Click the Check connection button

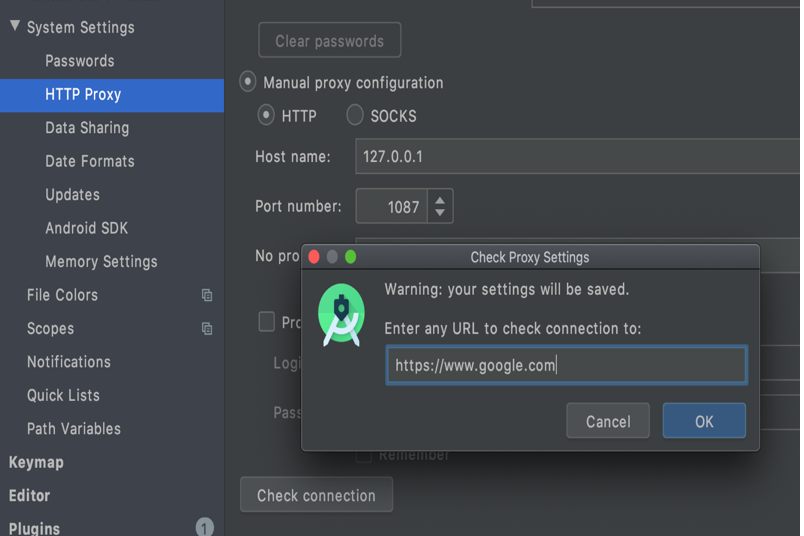coord(316,495)
